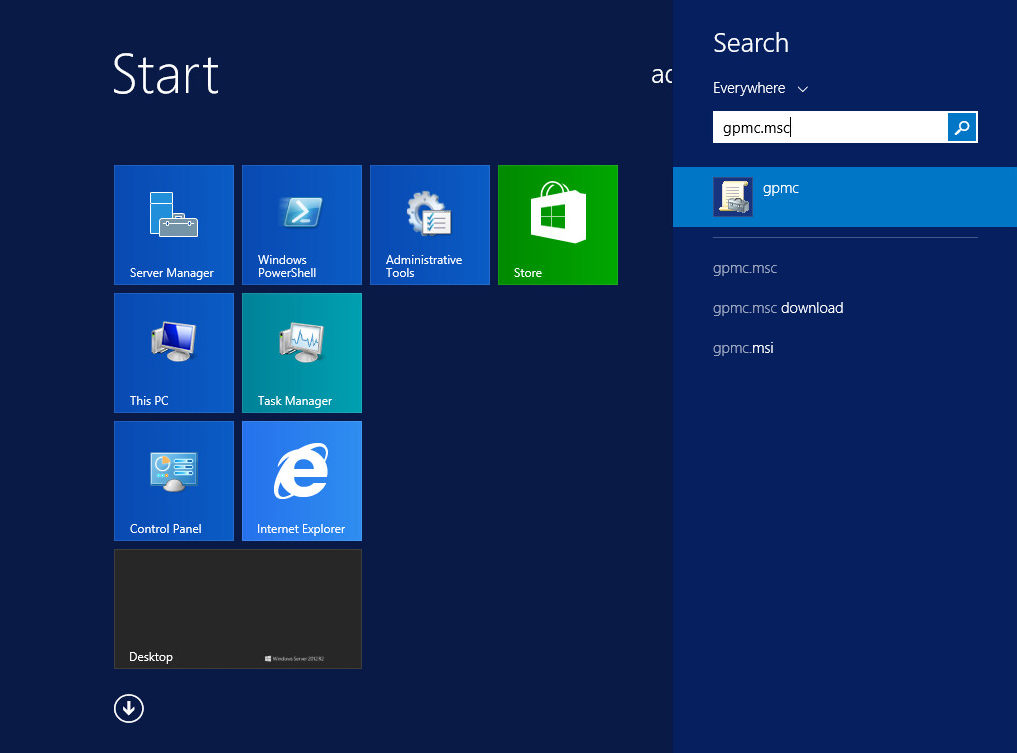Click into the gpmc.msc search box

tap(830, 127)
